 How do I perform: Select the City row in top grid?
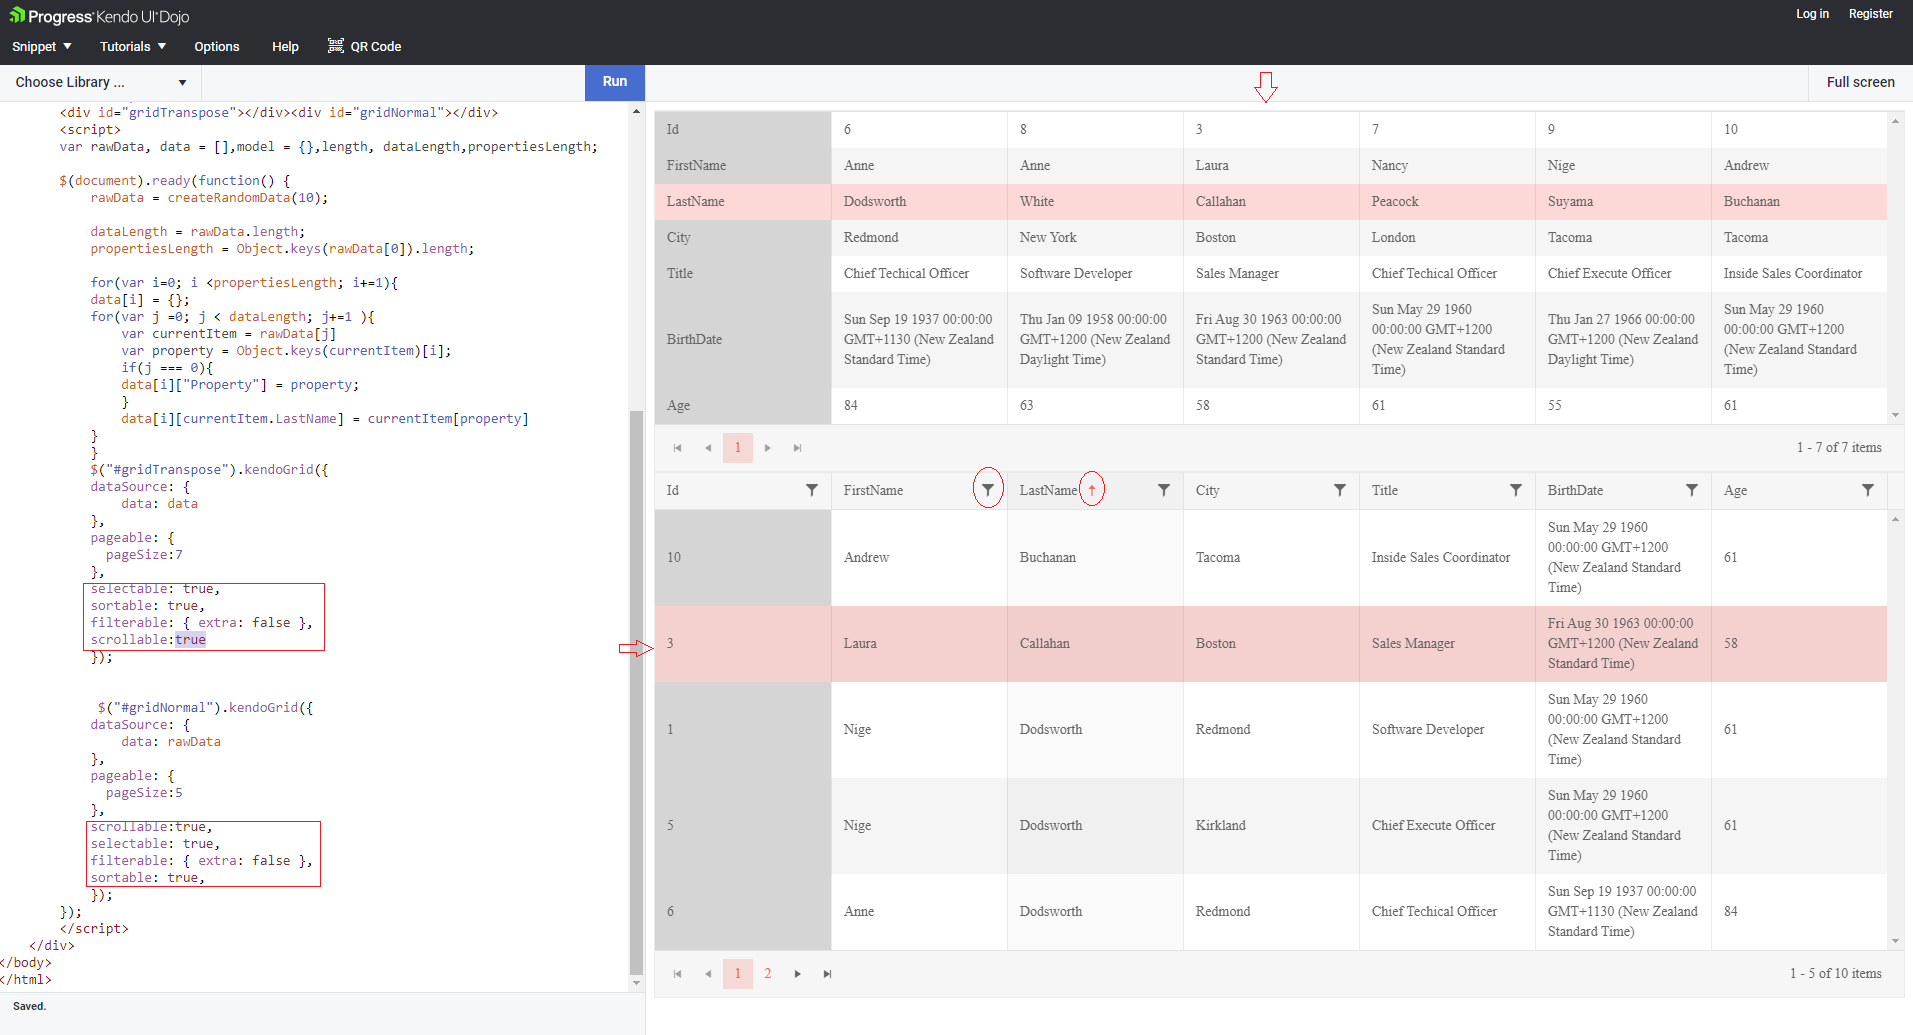tap(1271, 237)
